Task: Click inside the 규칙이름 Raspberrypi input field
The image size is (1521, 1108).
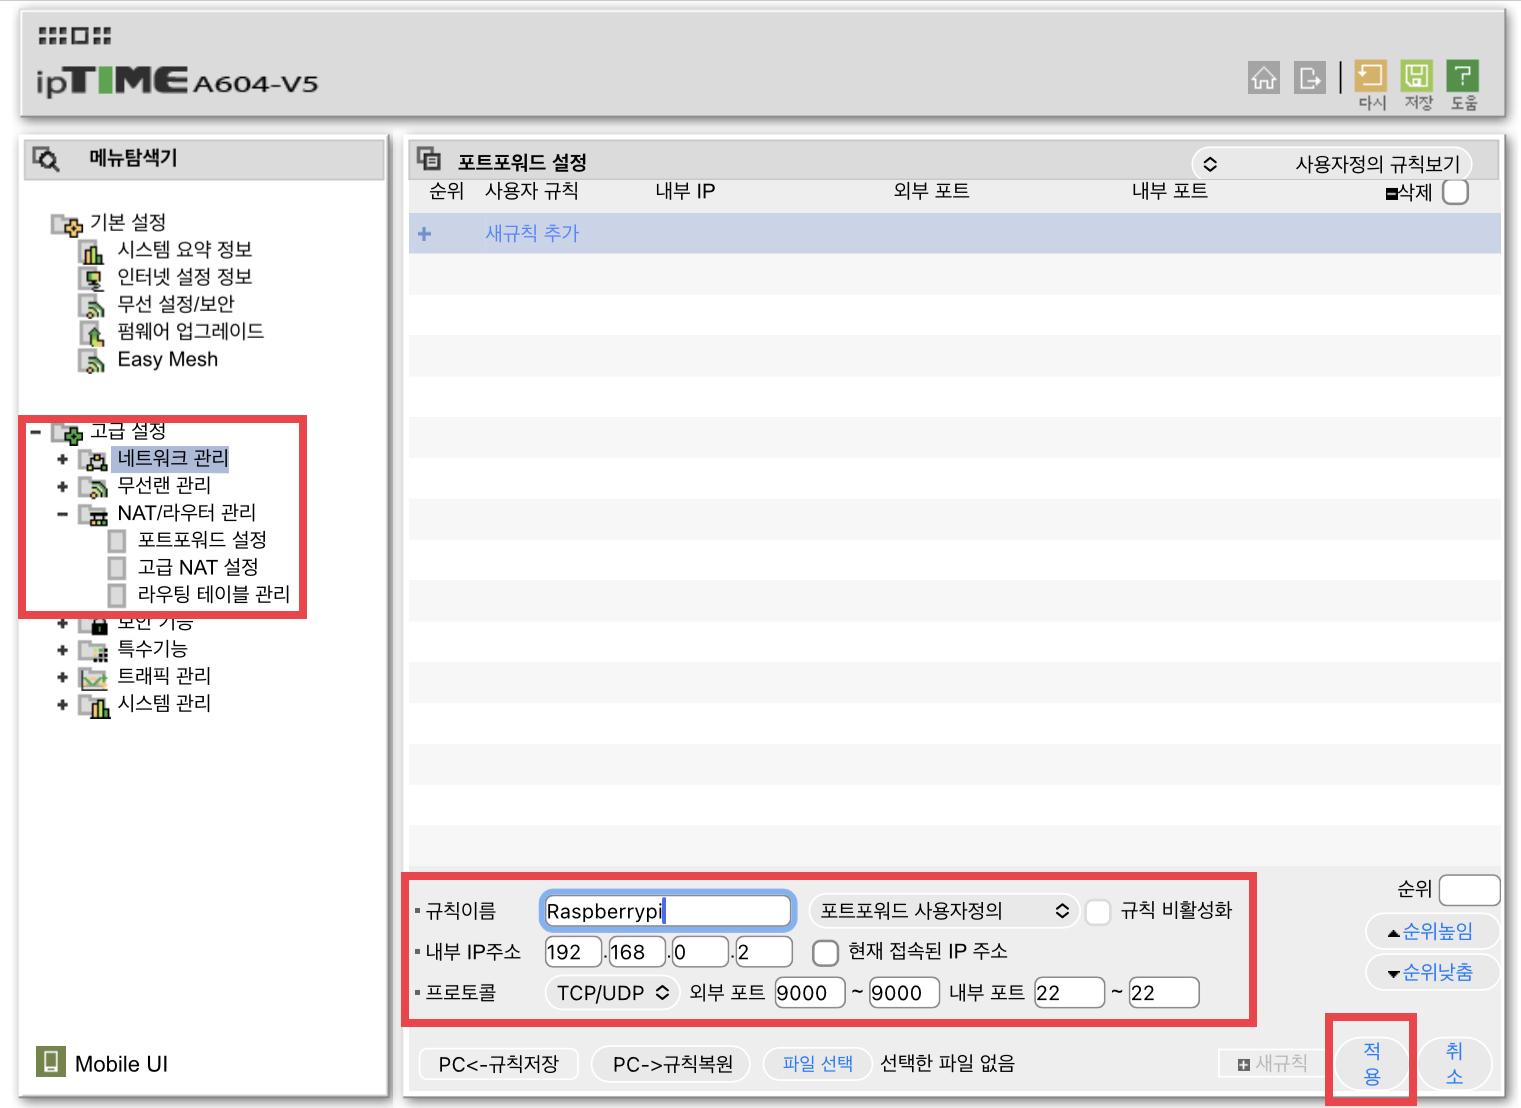Action: tap(666, 910)
